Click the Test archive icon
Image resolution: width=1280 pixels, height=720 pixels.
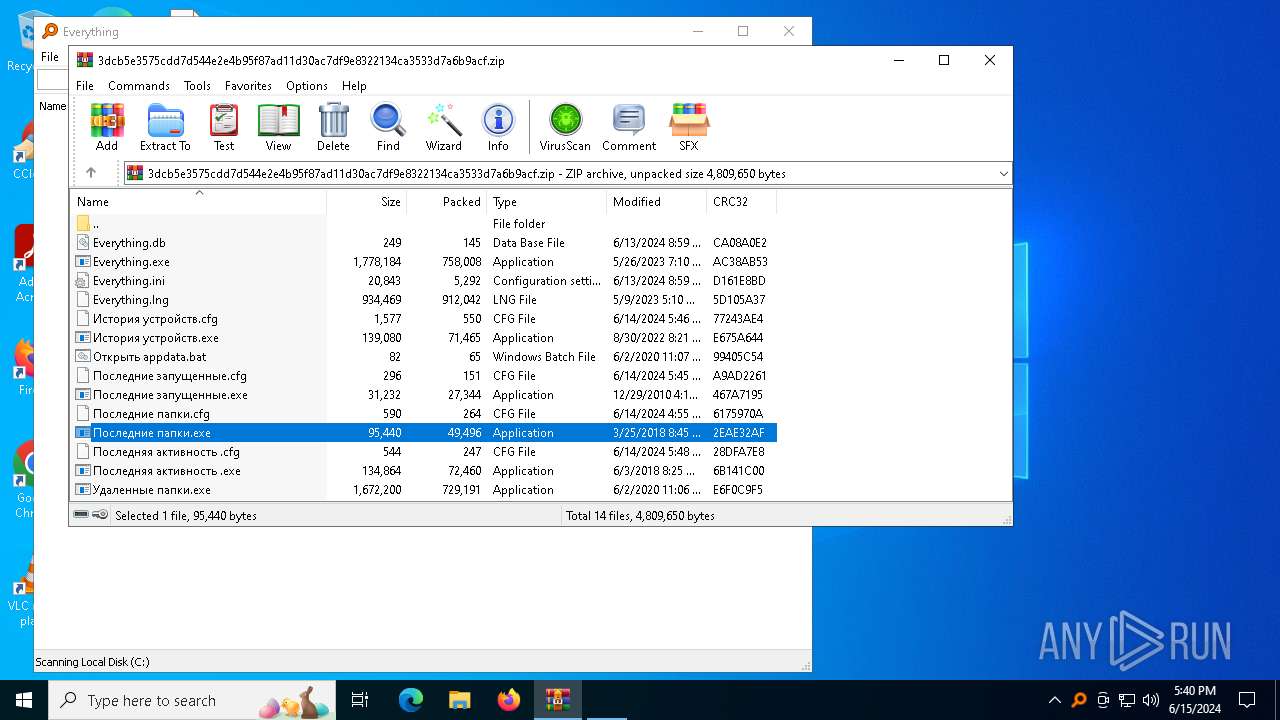224,127
